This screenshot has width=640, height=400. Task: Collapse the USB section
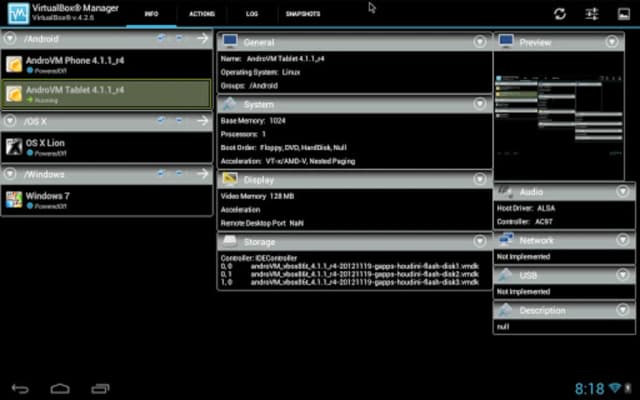point(623,275)
